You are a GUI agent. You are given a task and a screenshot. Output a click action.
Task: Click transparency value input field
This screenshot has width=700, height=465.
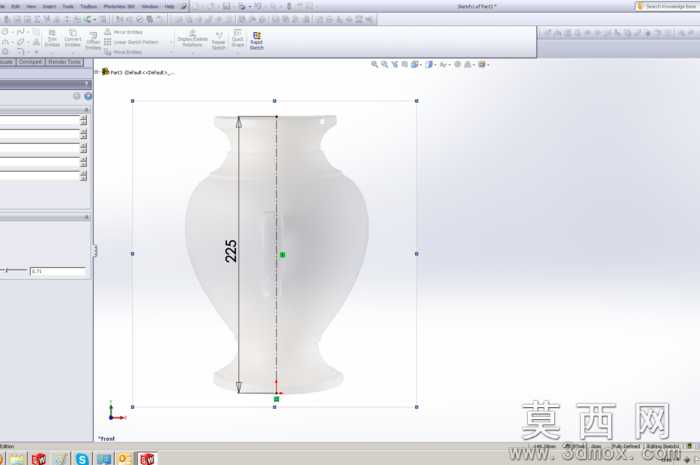(x=58, y=271)
